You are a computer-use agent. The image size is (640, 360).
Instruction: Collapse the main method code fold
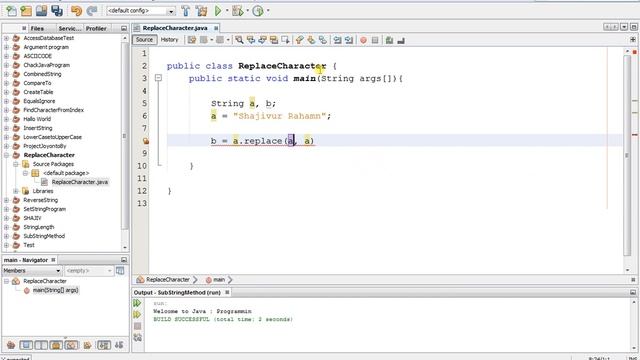tap(158, 78)
